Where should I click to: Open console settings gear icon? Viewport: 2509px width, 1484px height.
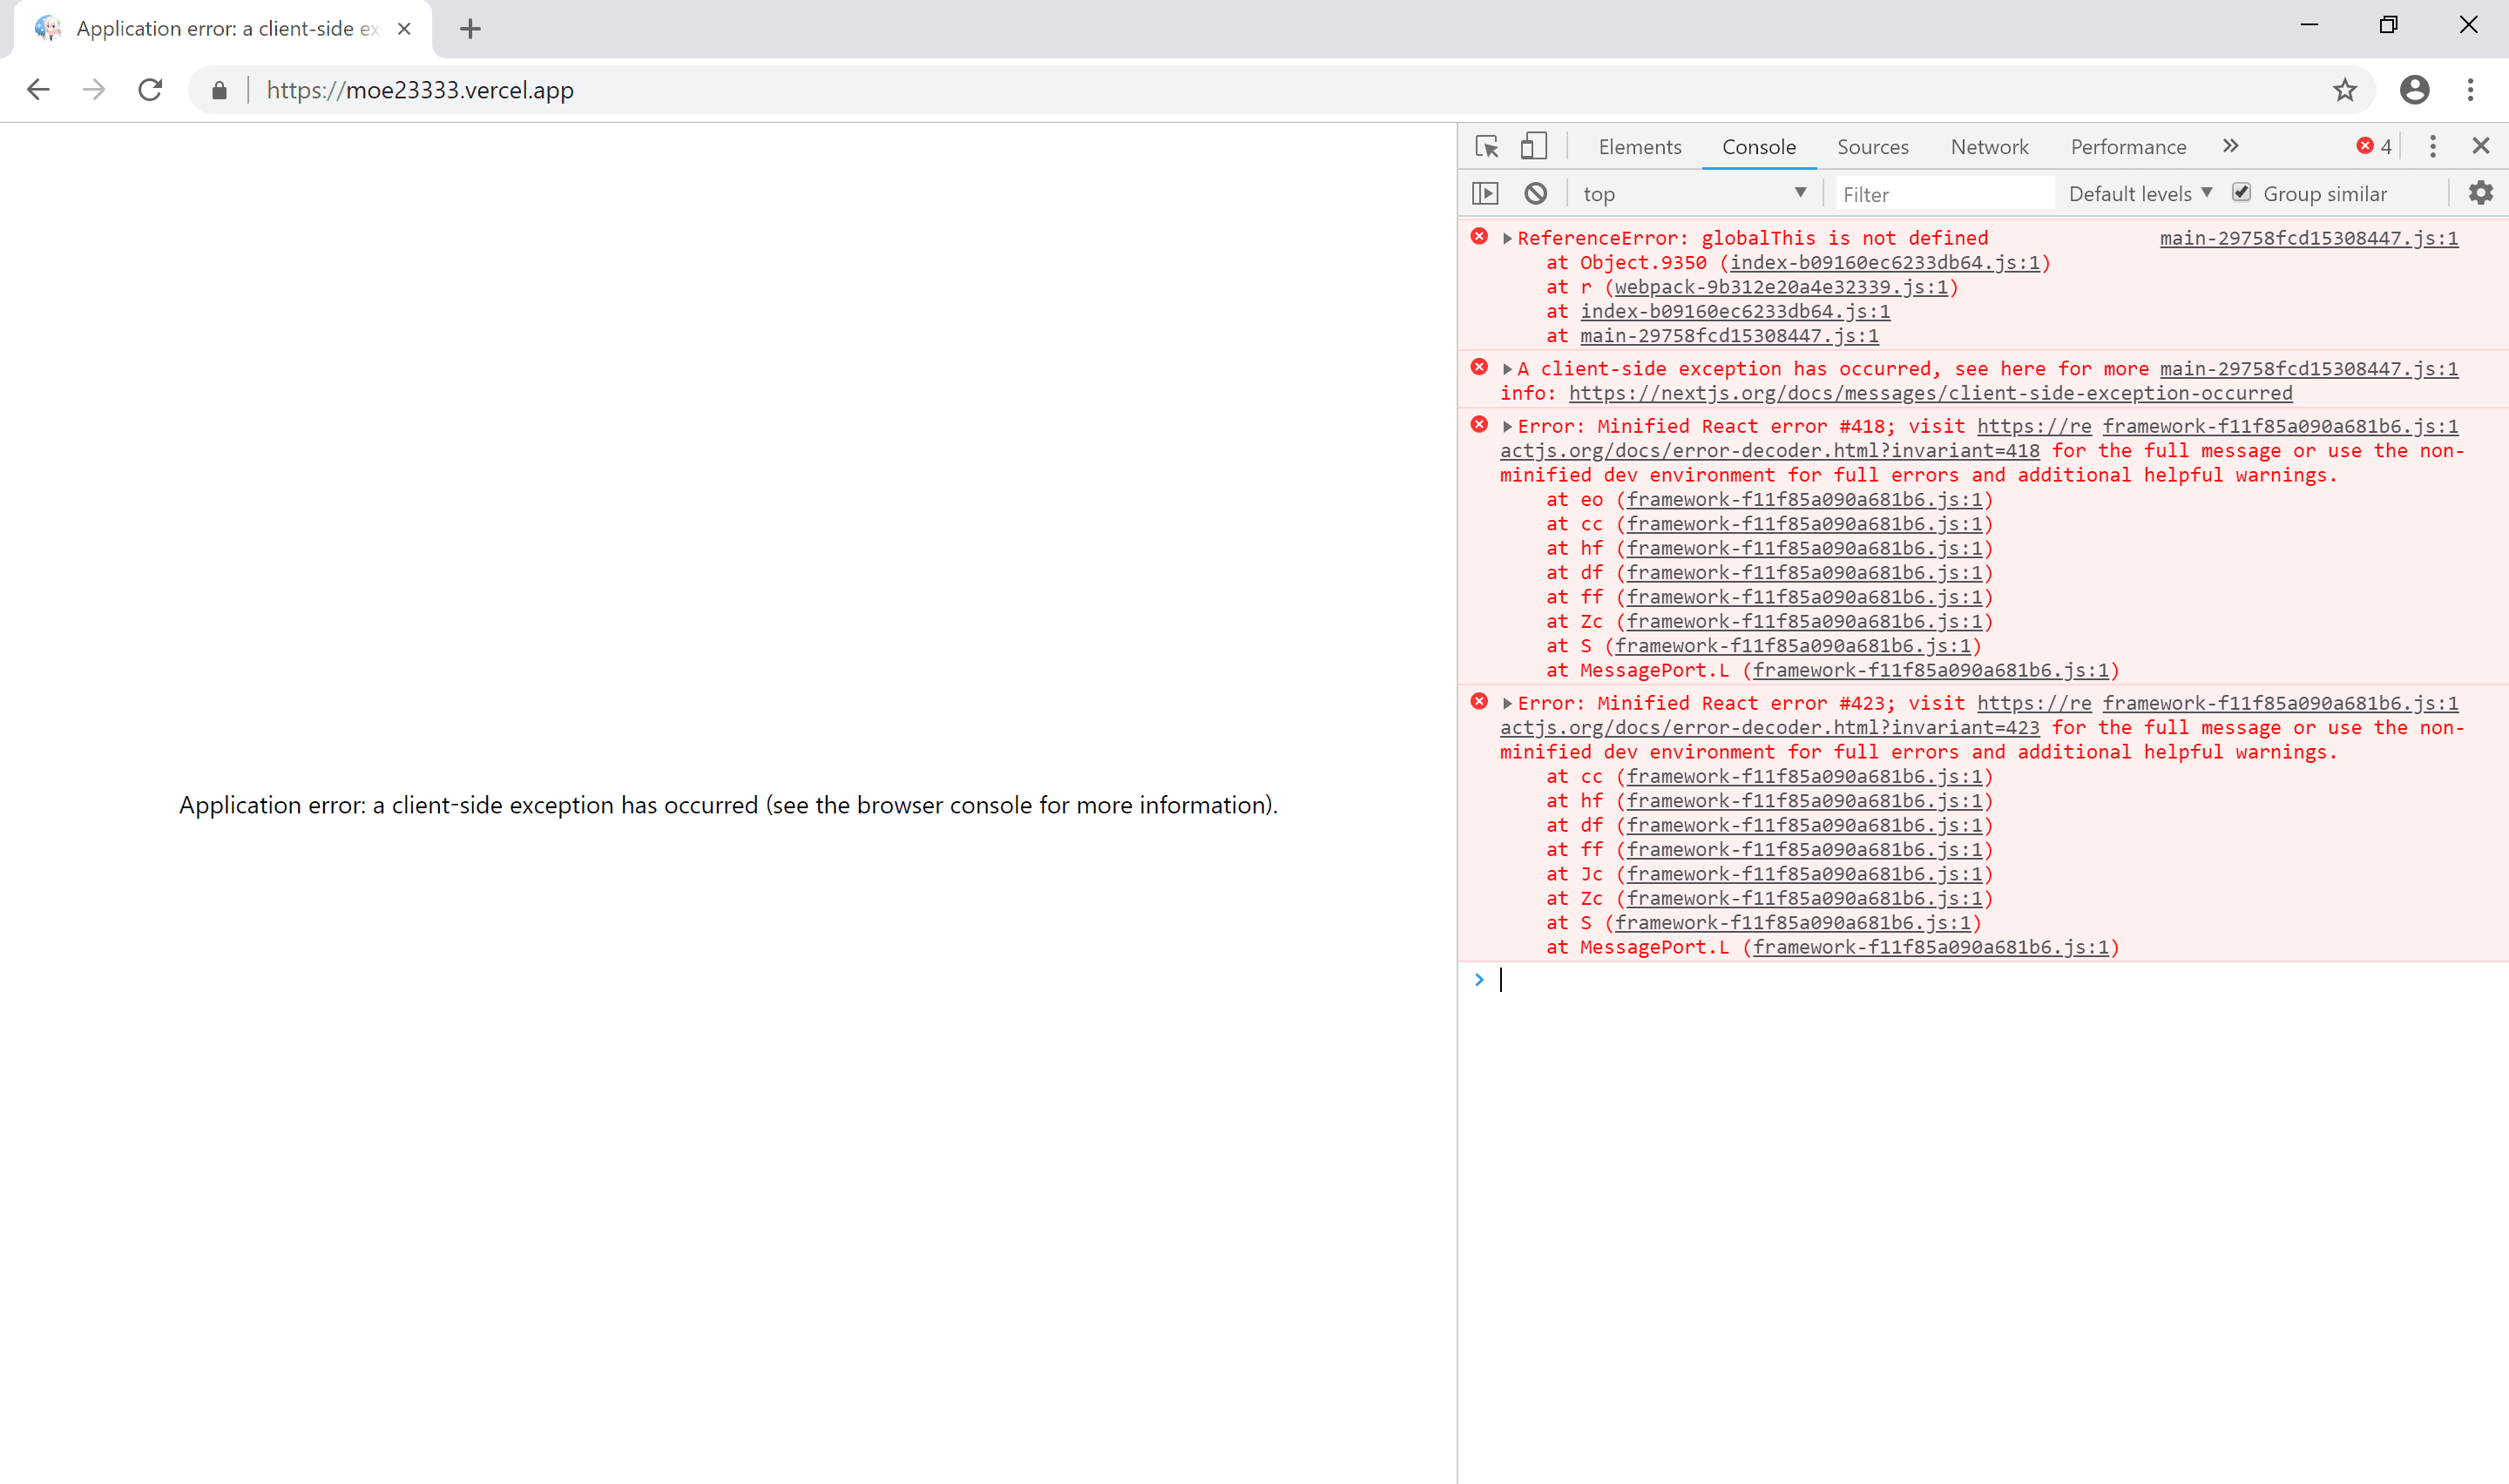(x=2480, y=193)
